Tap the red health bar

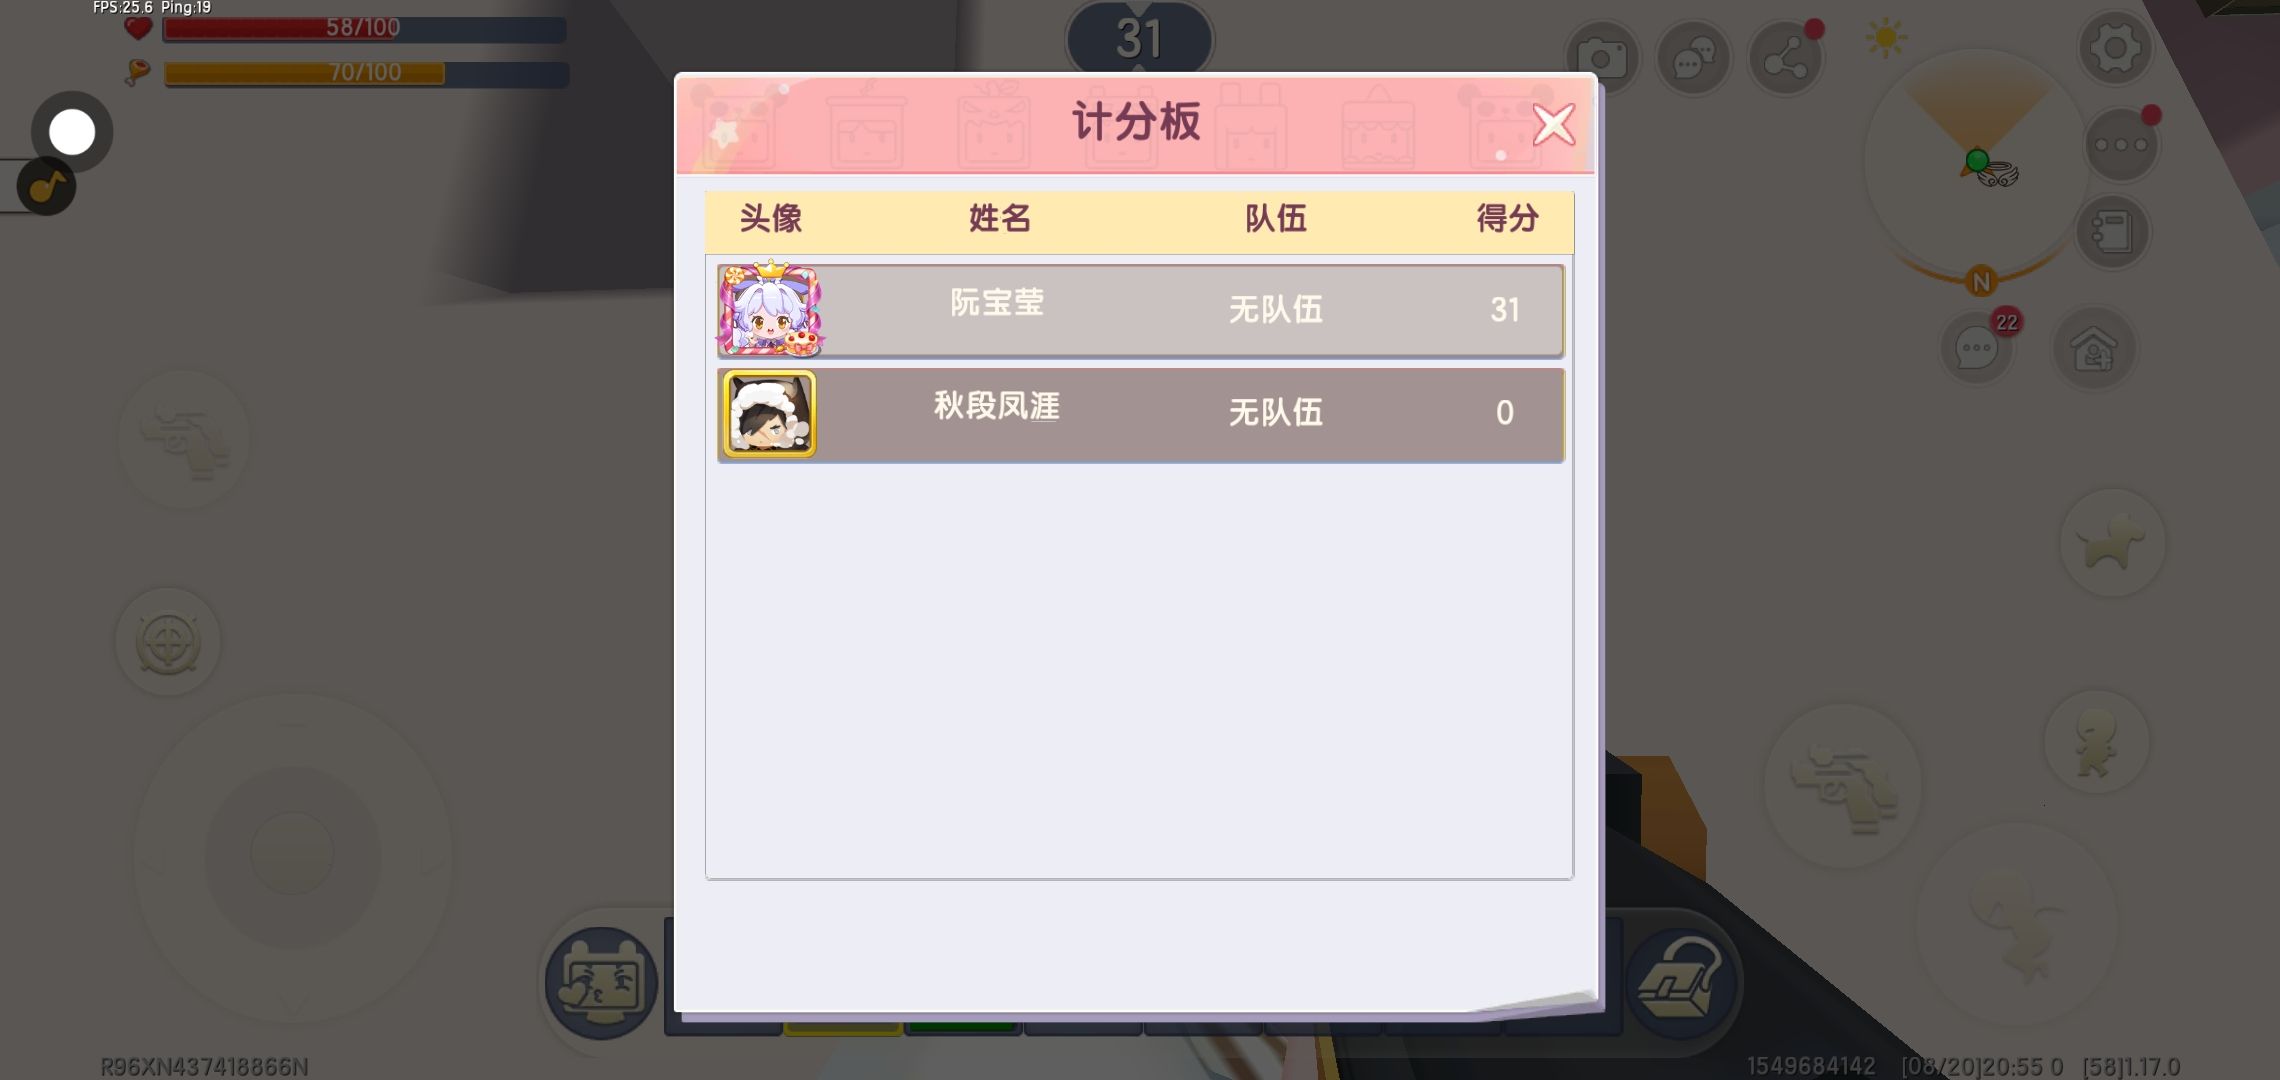365,28
